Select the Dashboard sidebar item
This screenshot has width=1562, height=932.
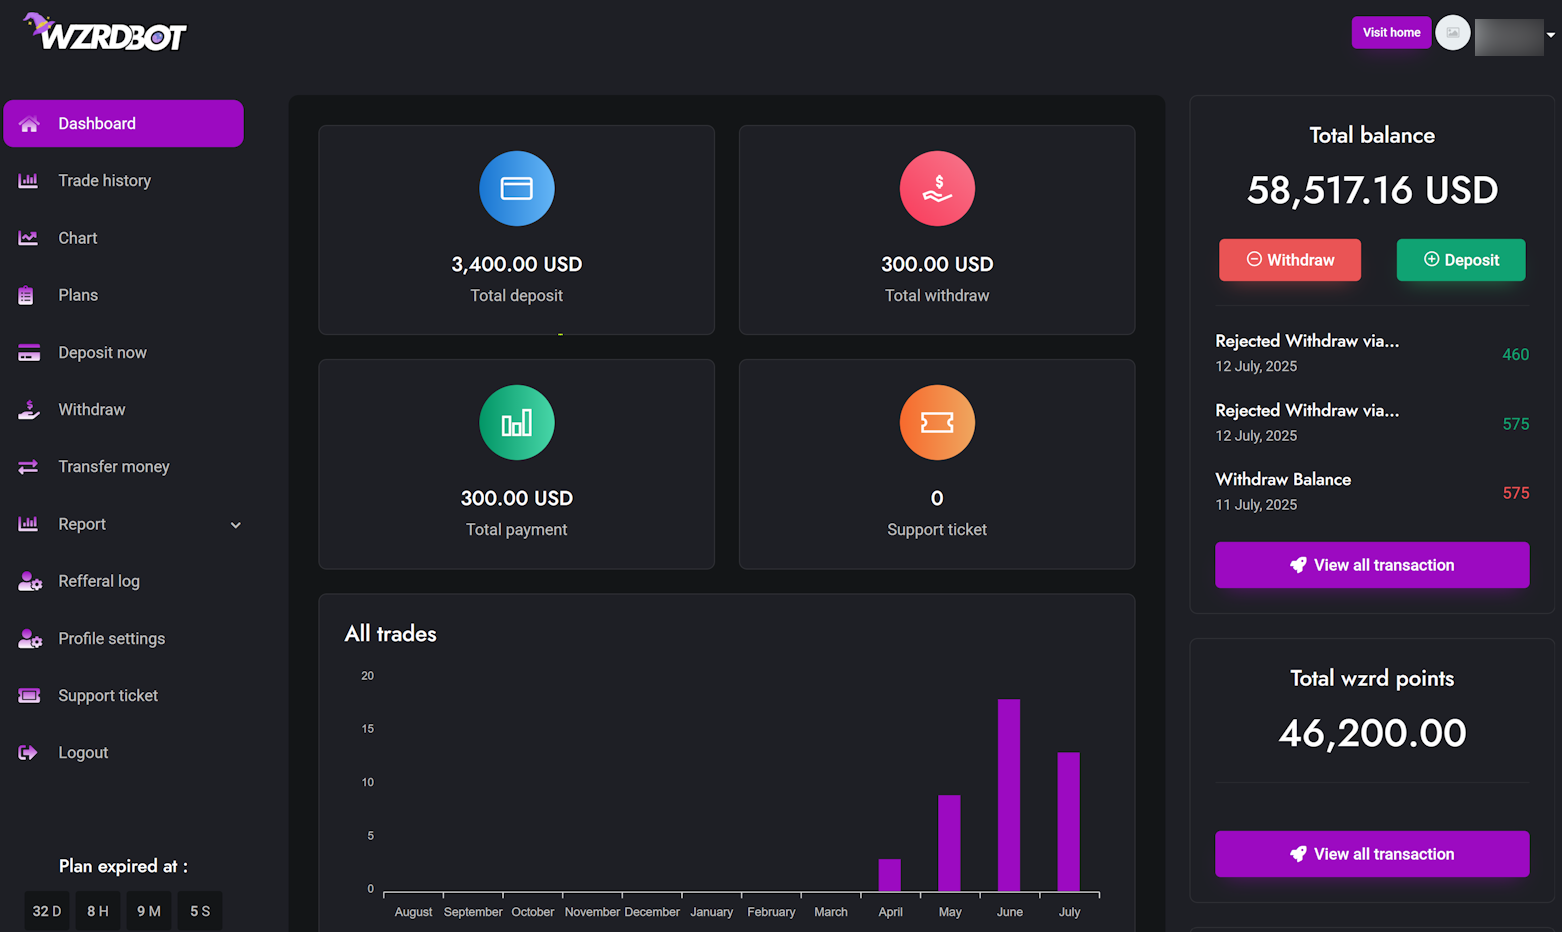(x=123, y=124)
